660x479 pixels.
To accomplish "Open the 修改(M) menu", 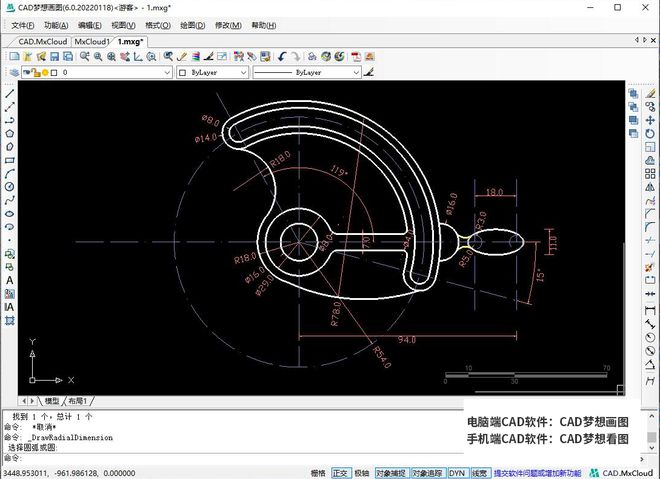I will 228,25.
